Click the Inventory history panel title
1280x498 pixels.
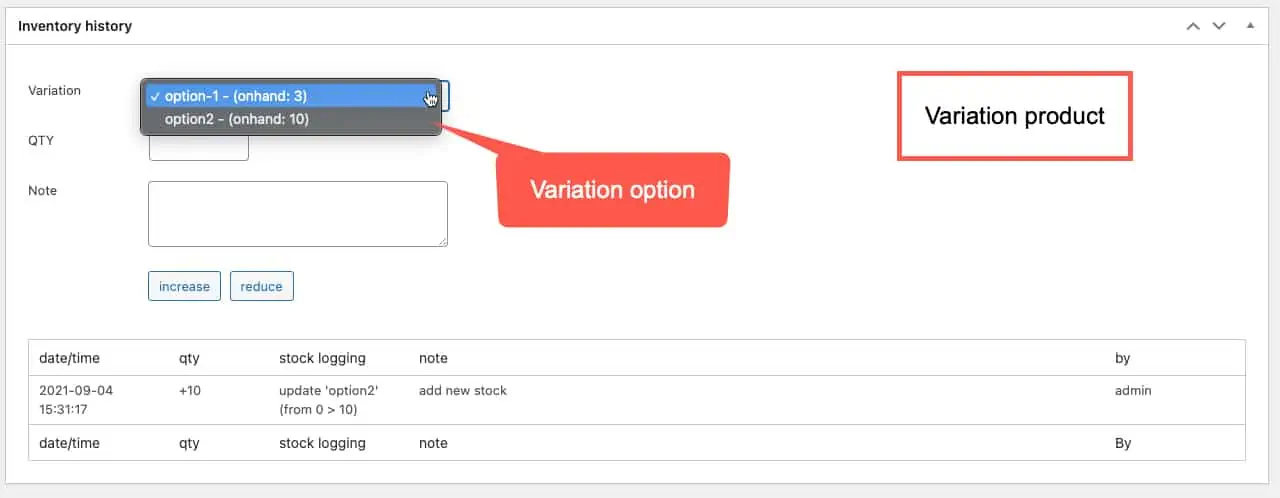(x=75, y=26)
